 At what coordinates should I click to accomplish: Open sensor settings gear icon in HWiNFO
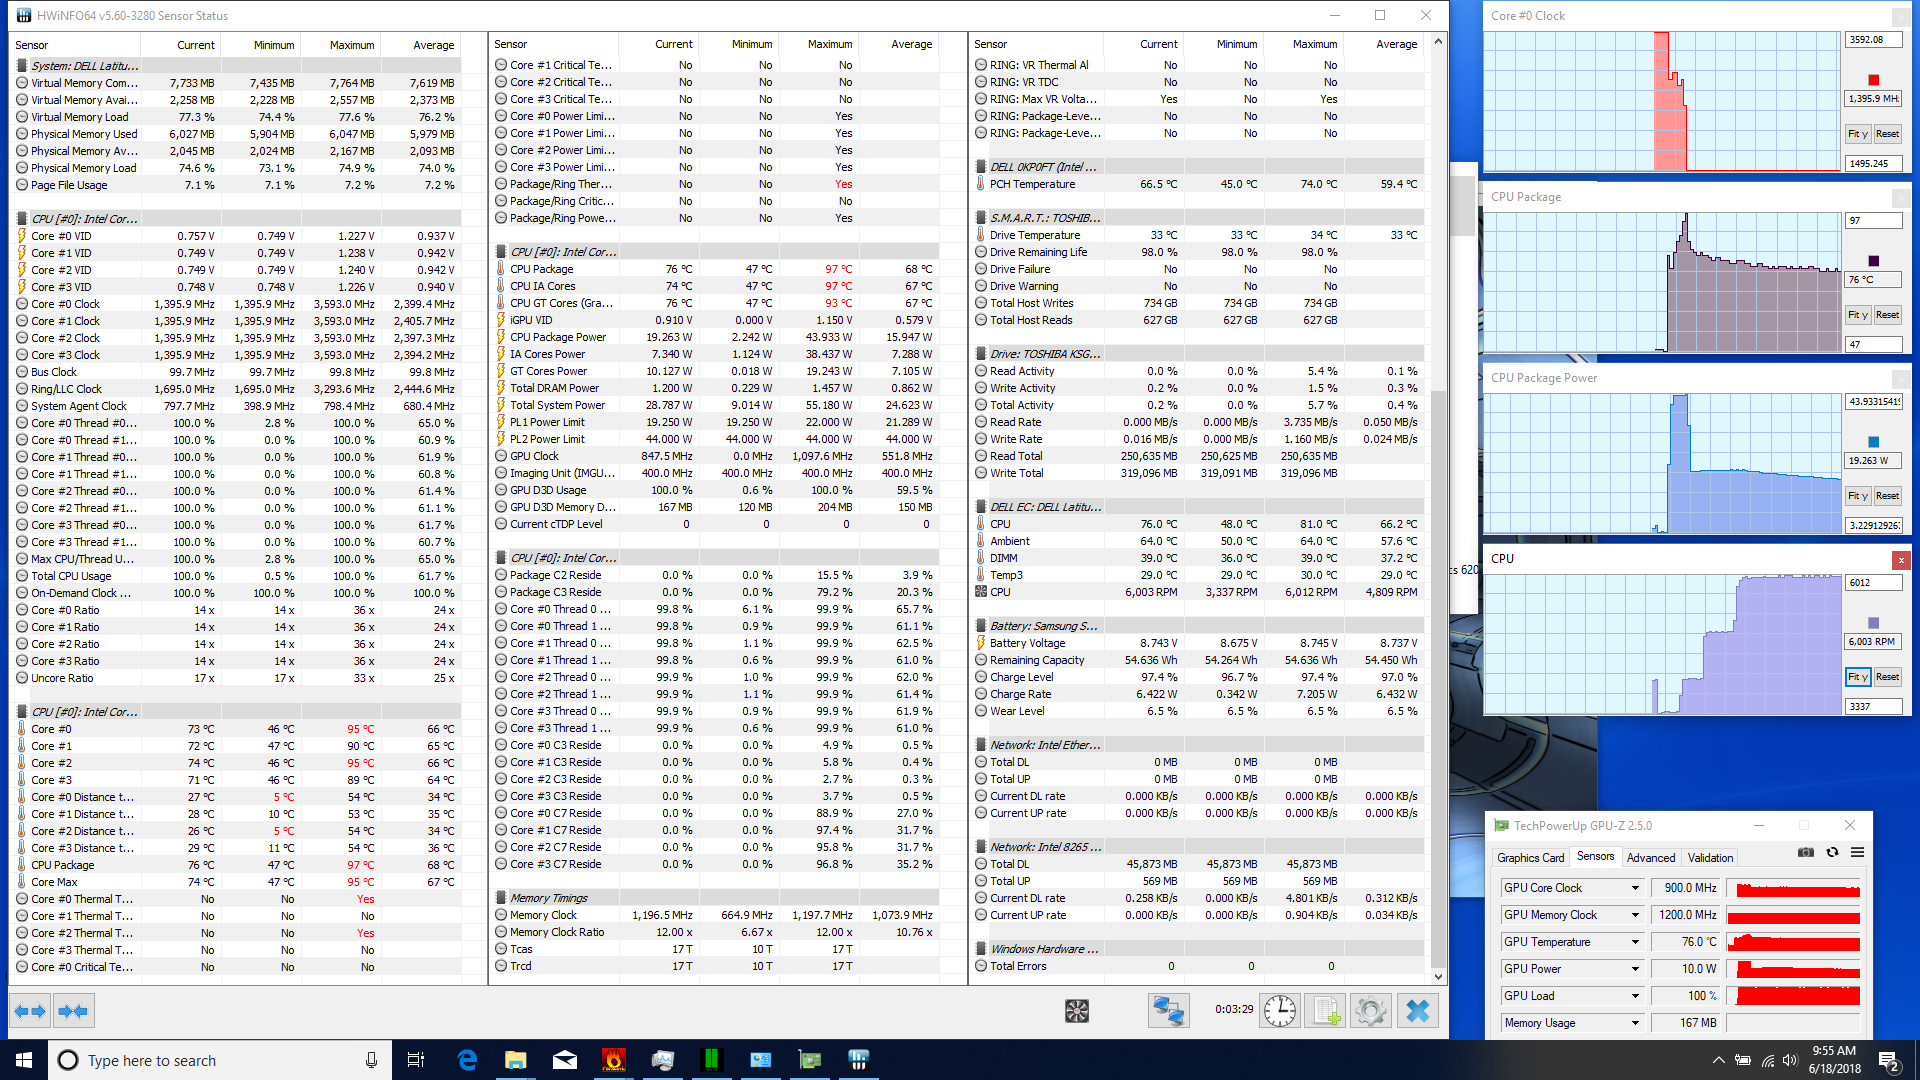tap(1371, 1011)
